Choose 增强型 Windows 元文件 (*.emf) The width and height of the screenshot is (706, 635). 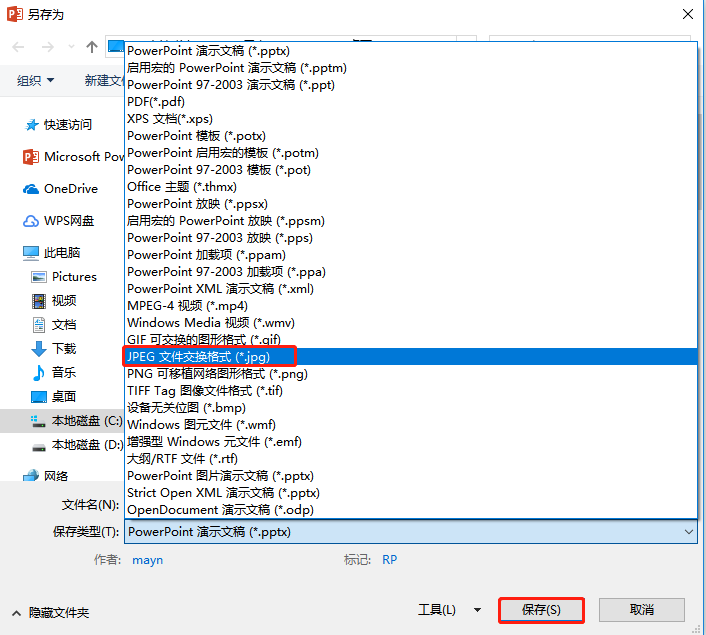[x=411, y=442]
